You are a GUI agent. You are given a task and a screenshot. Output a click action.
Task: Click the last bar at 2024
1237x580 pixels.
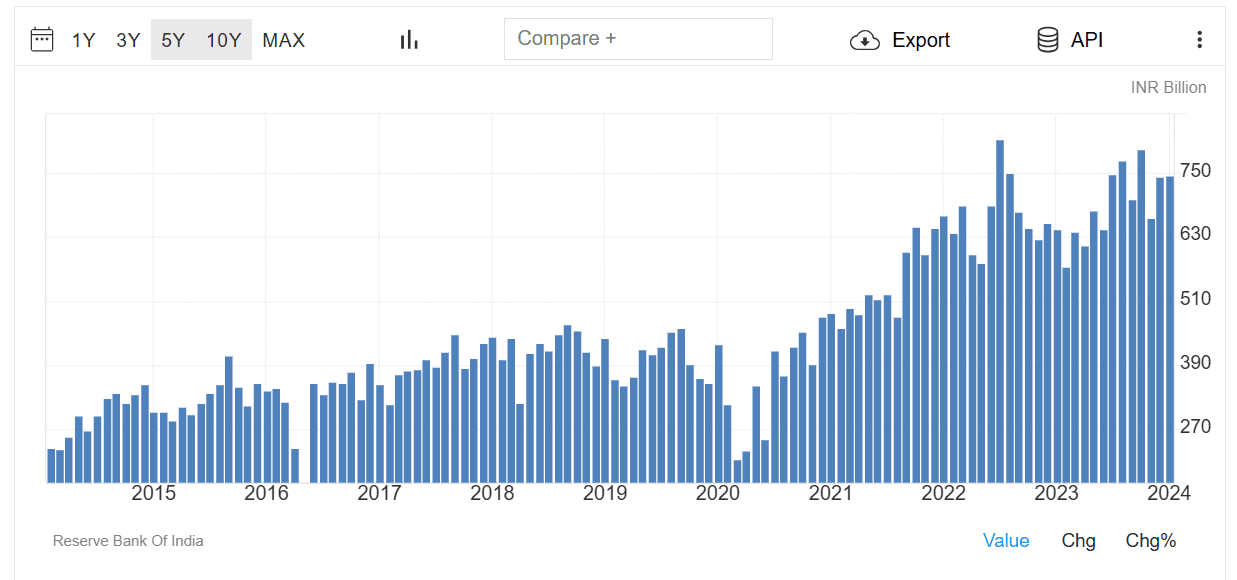coord(1169,329)
